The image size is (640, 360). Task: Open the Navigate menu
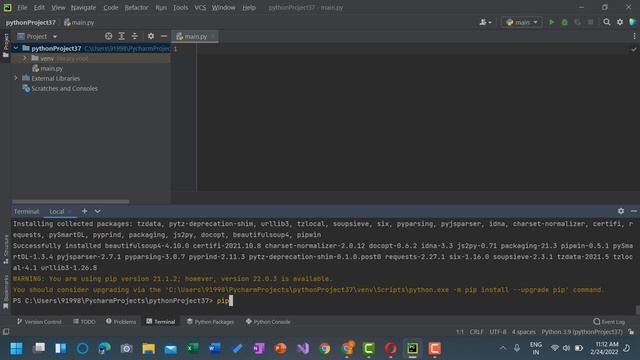tap(83, 7)
